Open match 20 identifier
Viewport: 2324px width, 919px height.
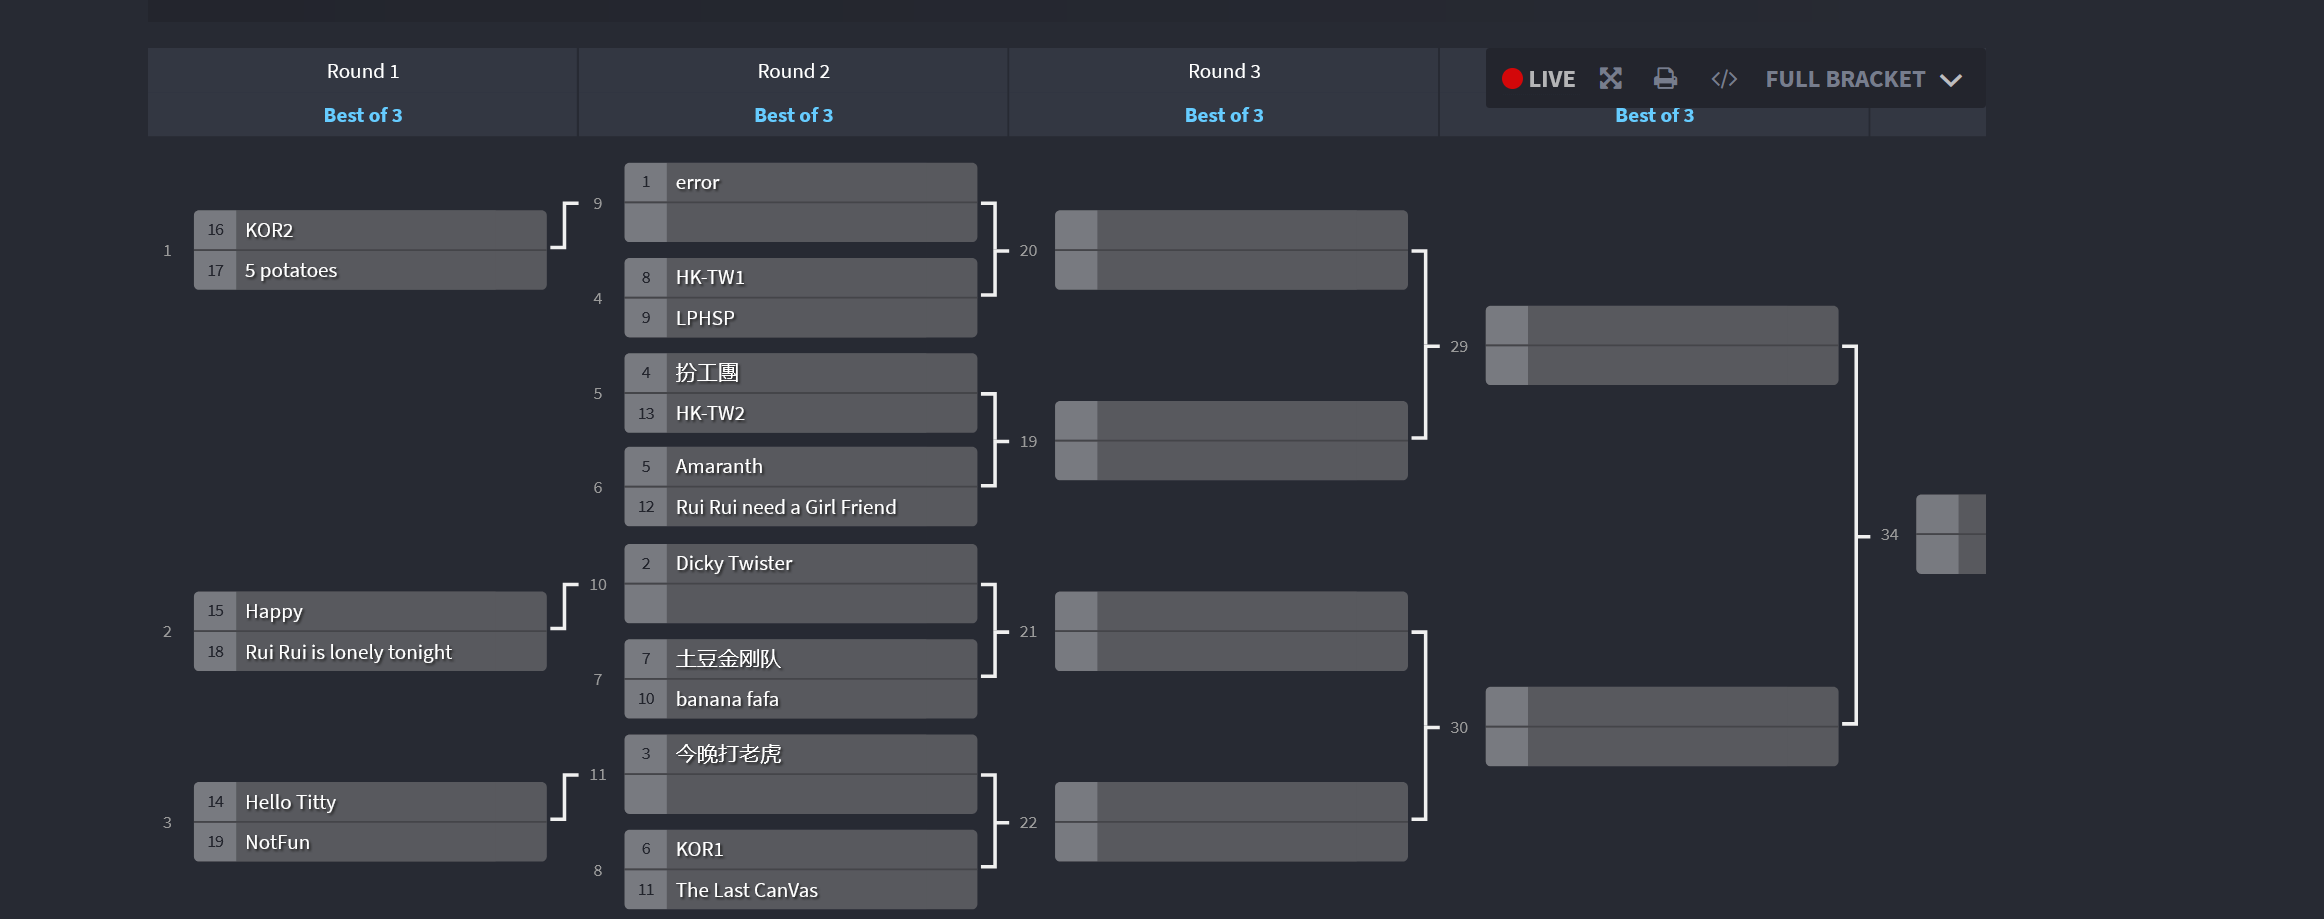1028,251
